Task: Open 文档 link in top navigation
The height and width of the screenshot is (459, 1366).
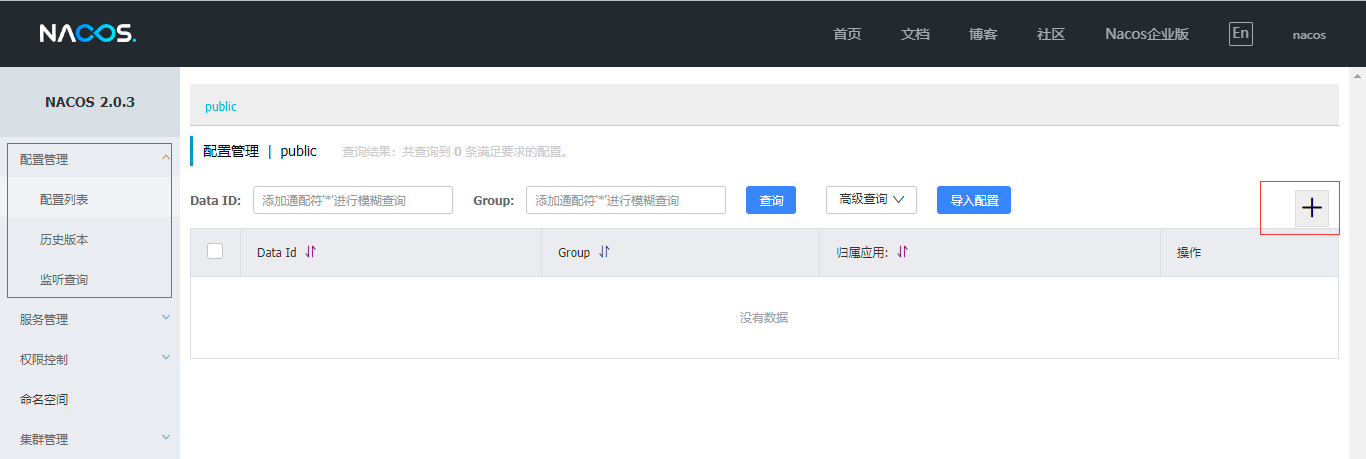Action: (915, 34)
